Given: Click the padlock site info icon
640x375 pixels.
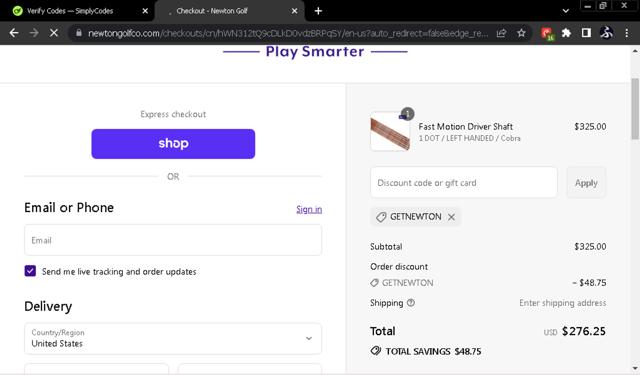Looking at the screenshot, I should point(79,33).
